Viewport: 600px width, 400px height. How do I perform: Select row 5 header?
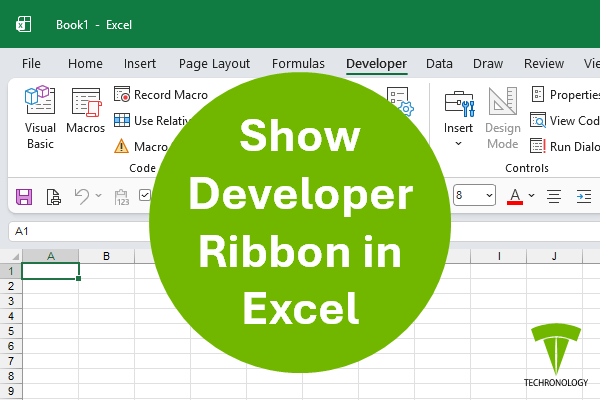11,331
